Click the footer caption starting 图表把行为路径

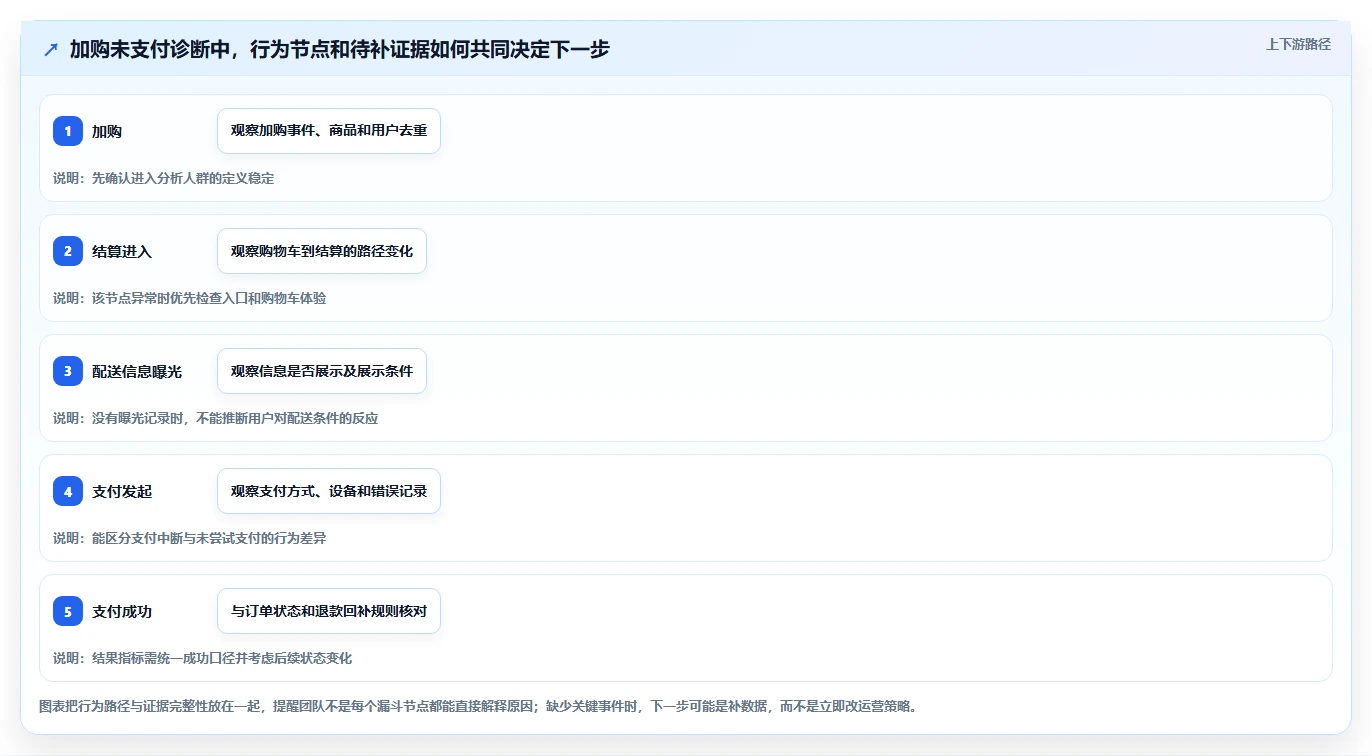point(478,706)
